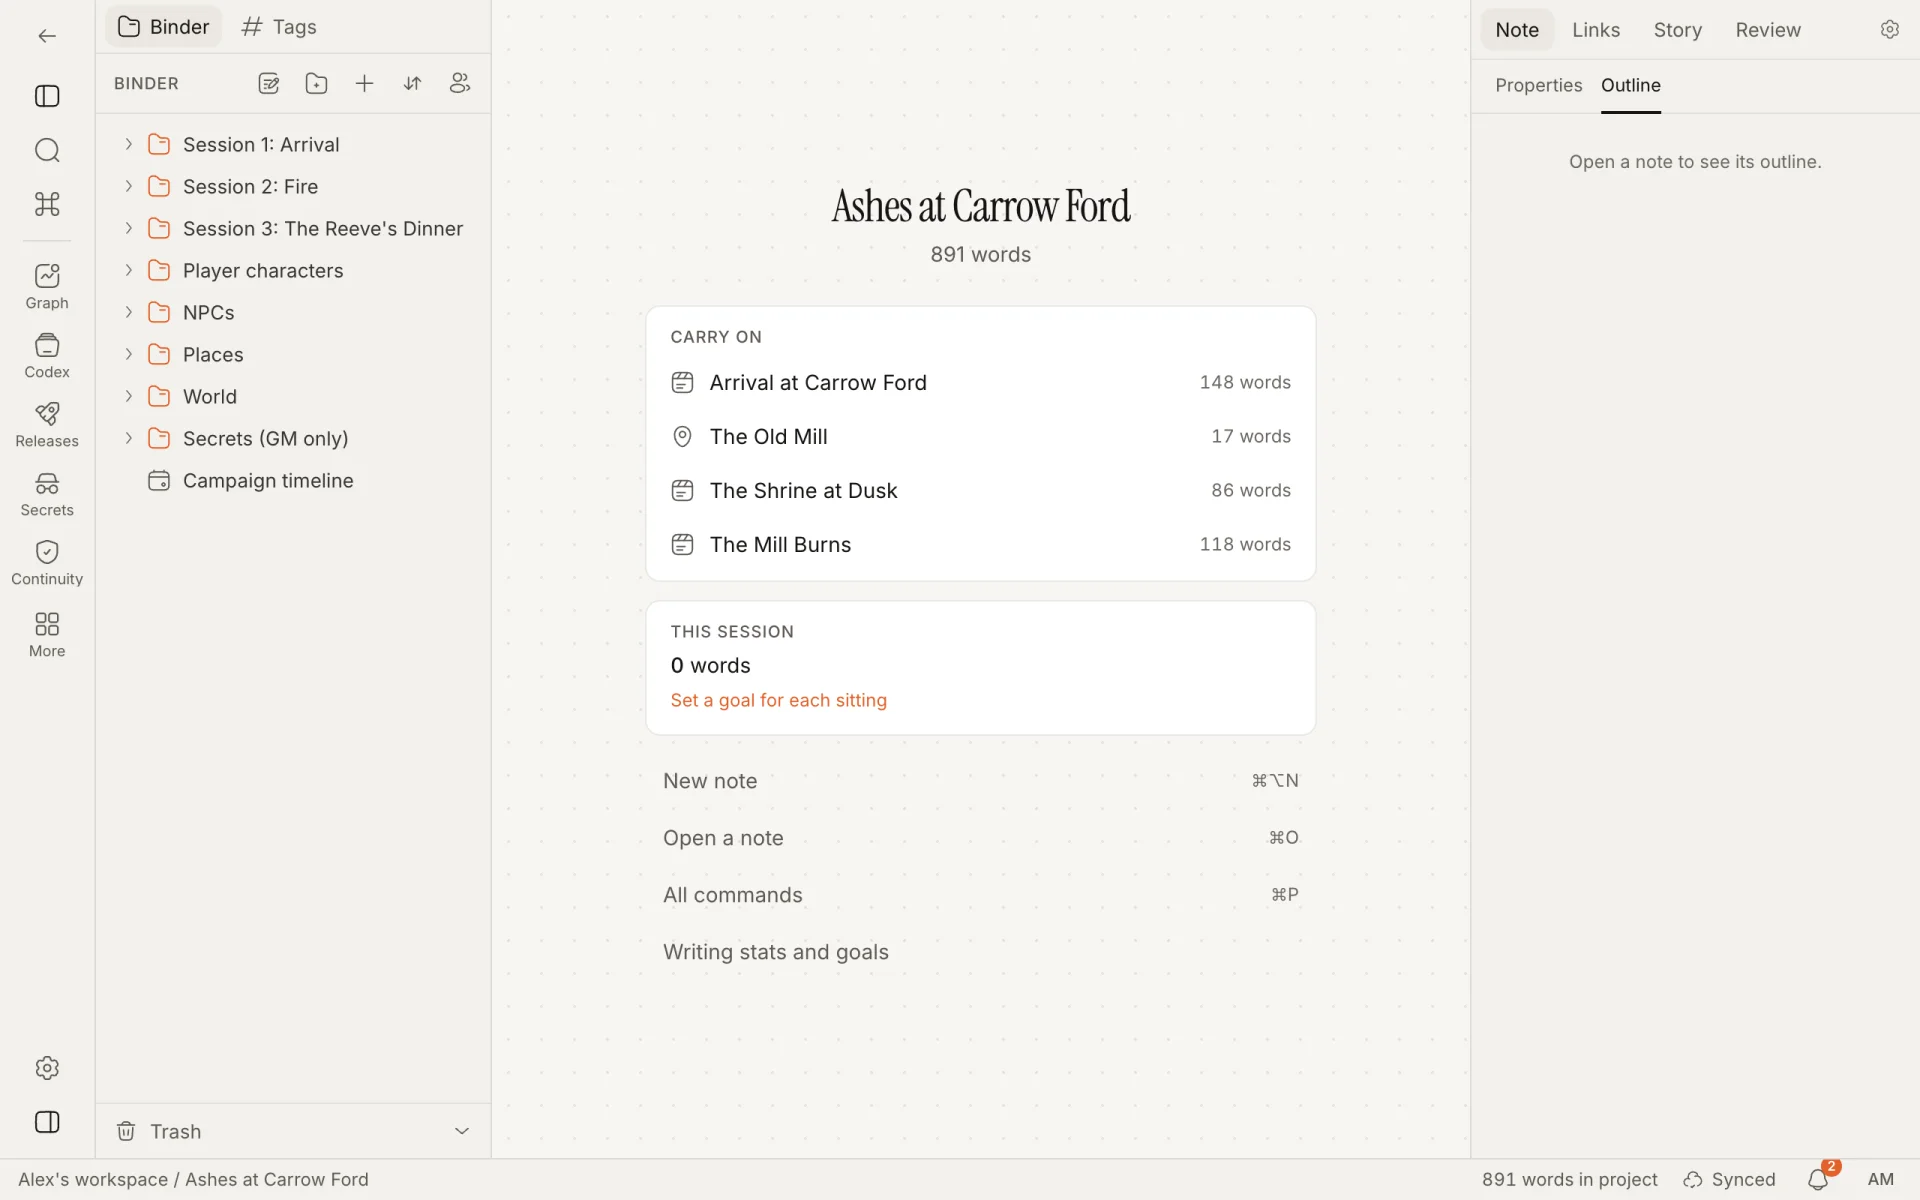This screenshot has width=1920, height=1200.
Task: Click Set a goal for each sitting
Action: tap(778, 700)
